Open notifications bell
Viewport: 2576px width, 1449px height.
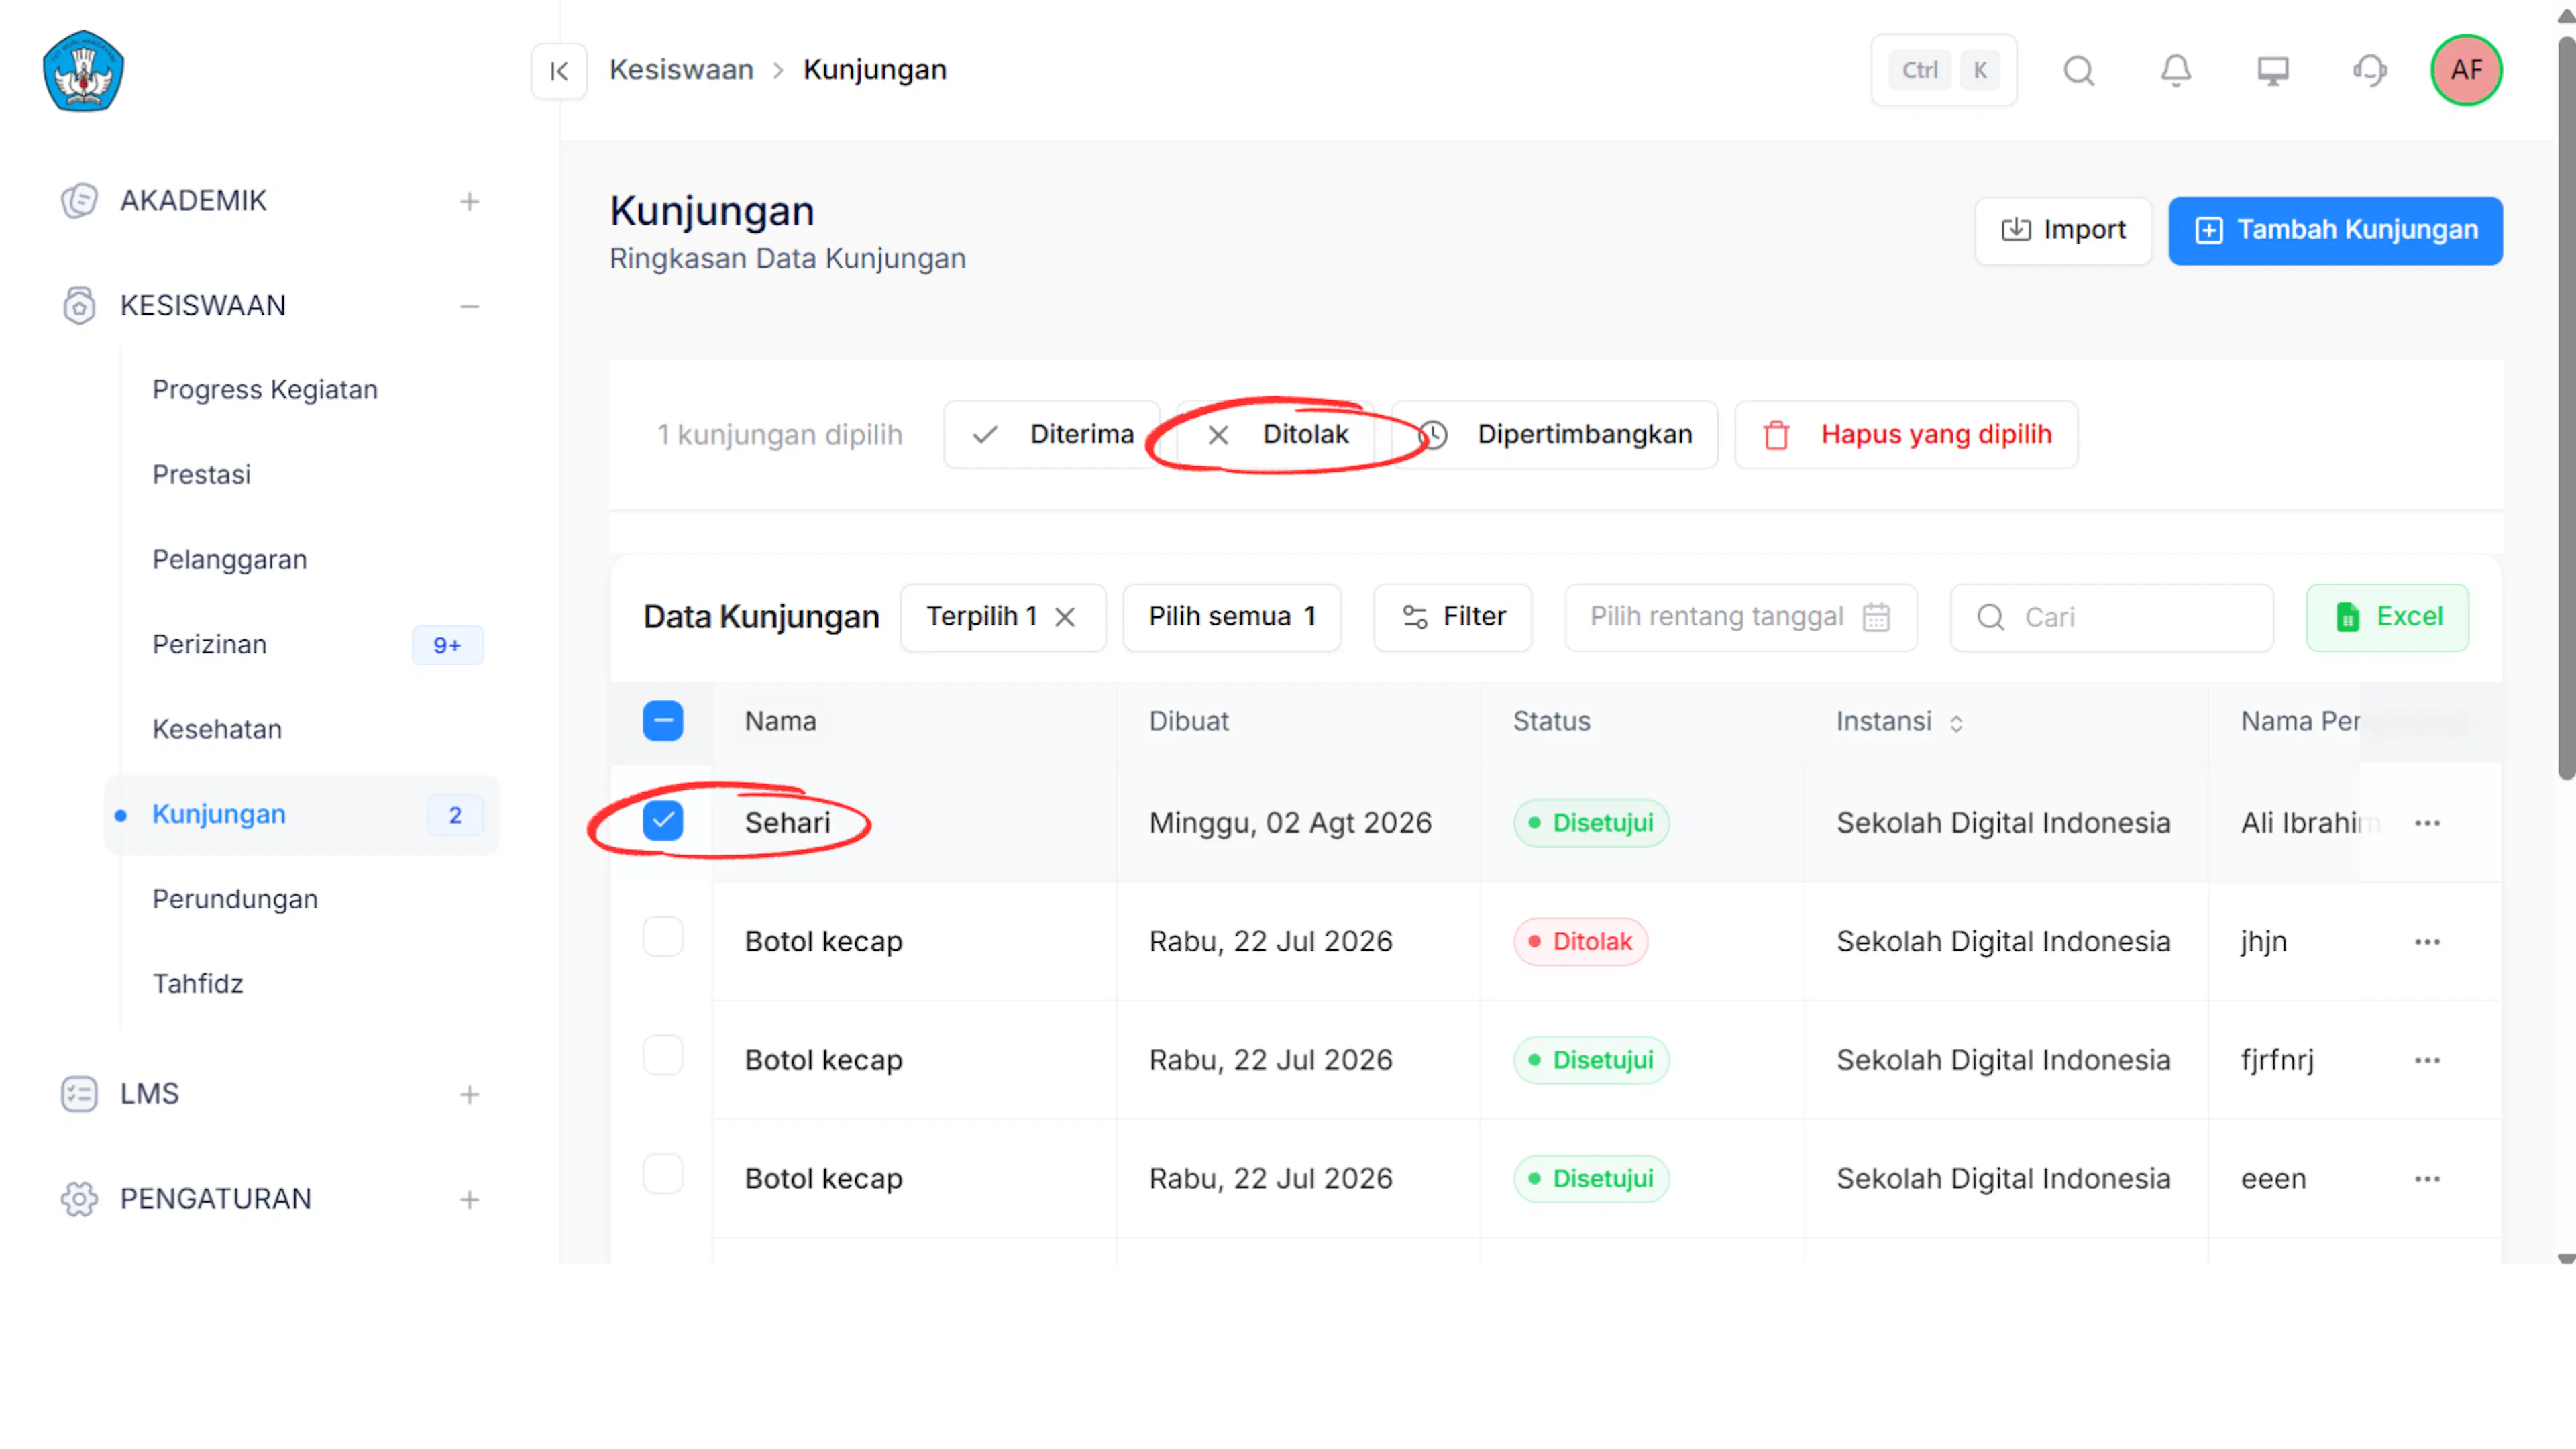point(2176,71)
